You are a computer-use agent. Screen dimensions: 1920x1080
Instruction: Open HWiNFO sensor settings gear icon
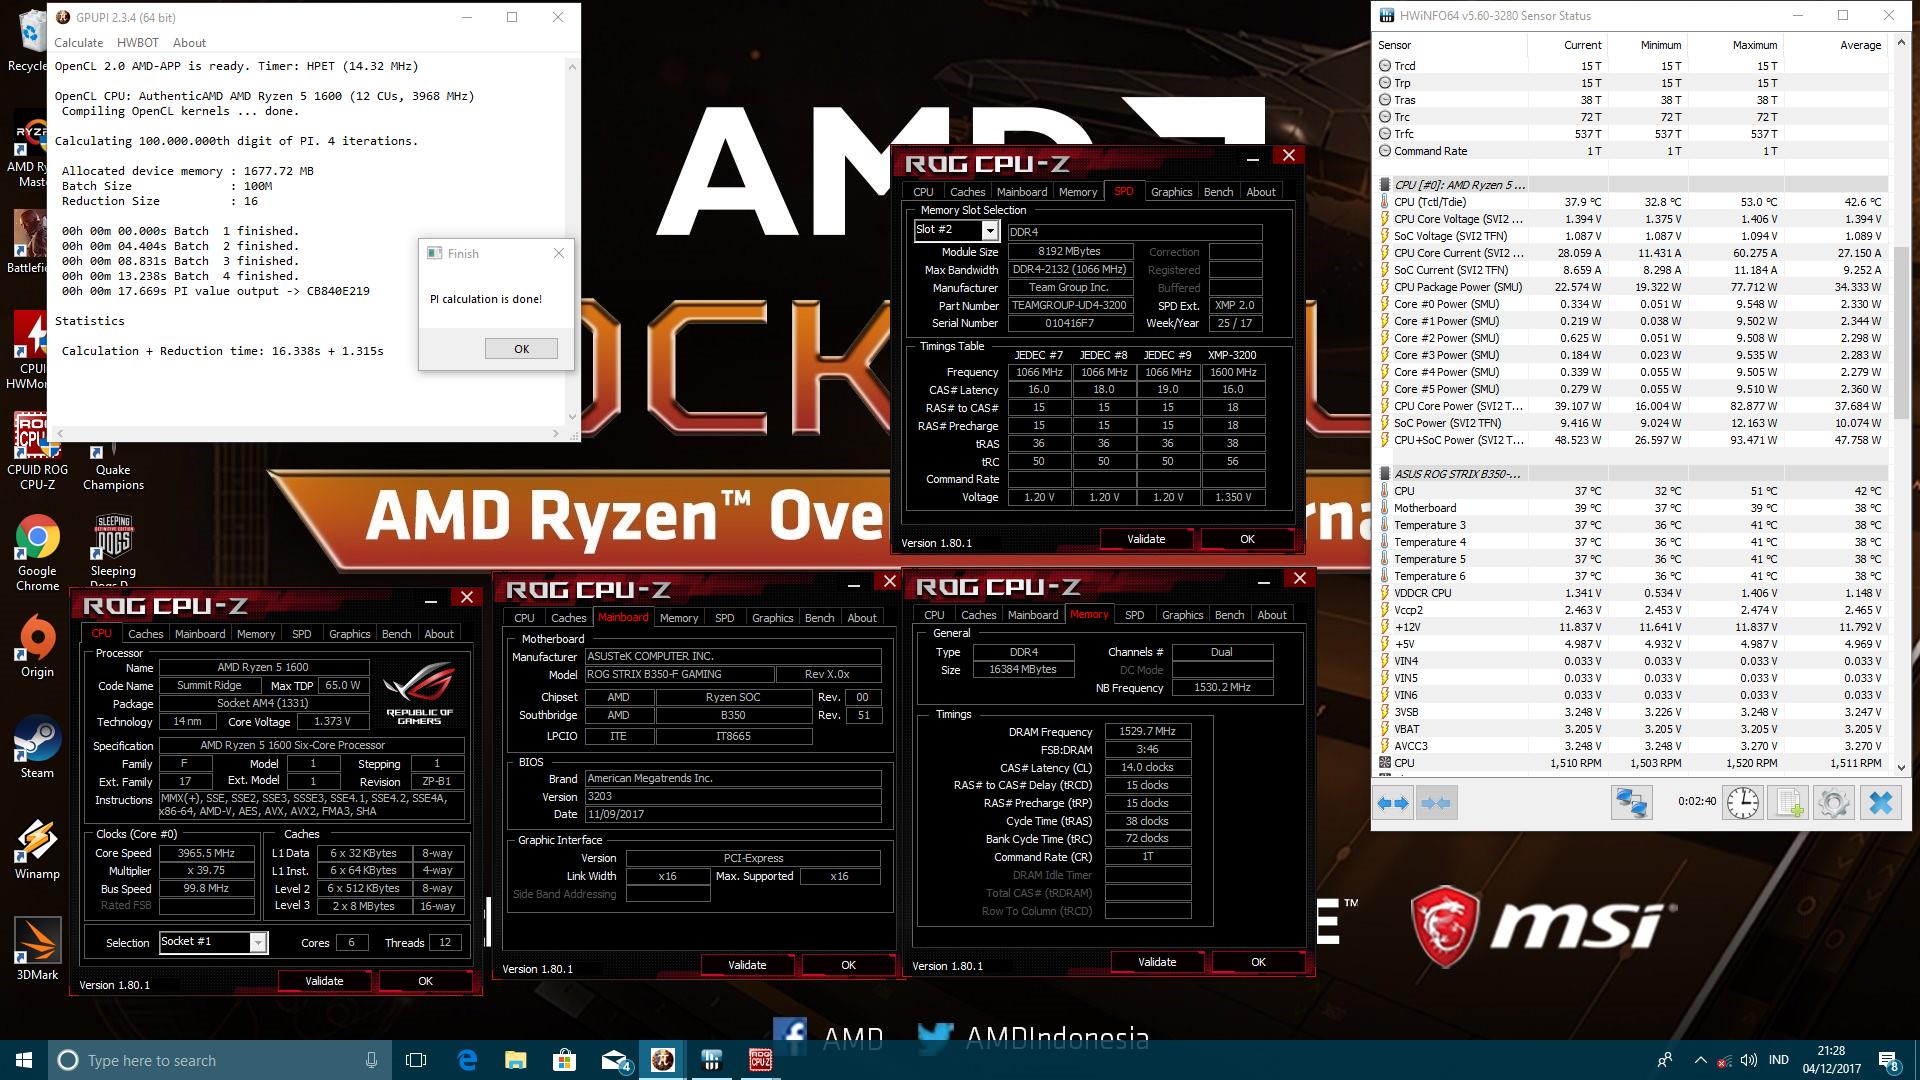[1834, 802]
